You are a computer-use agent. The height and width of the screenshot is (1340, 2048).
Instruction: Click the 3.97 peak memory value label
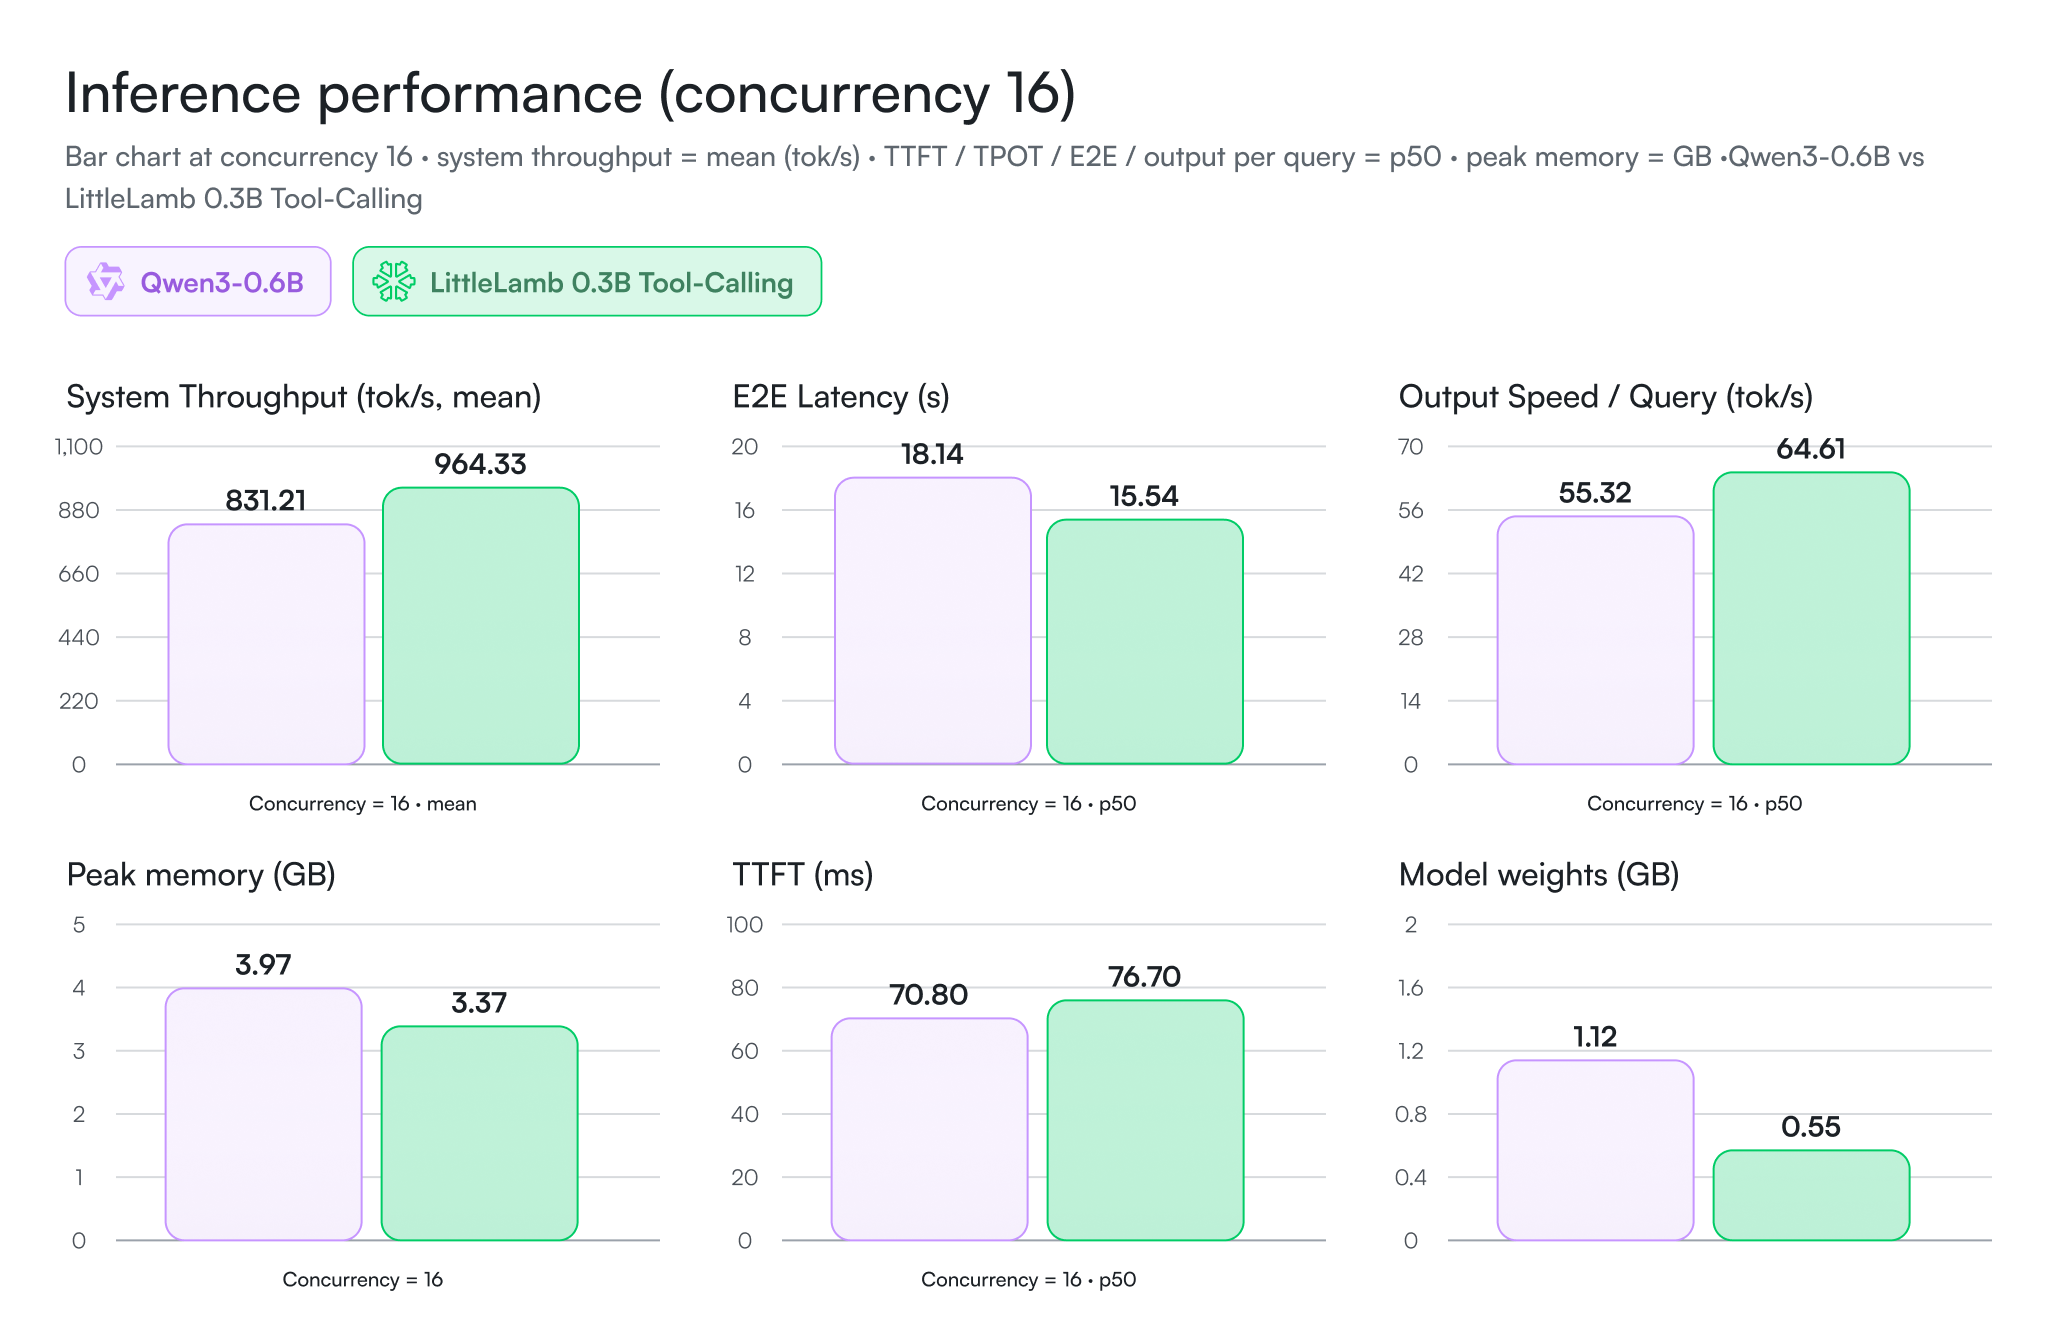263,964
